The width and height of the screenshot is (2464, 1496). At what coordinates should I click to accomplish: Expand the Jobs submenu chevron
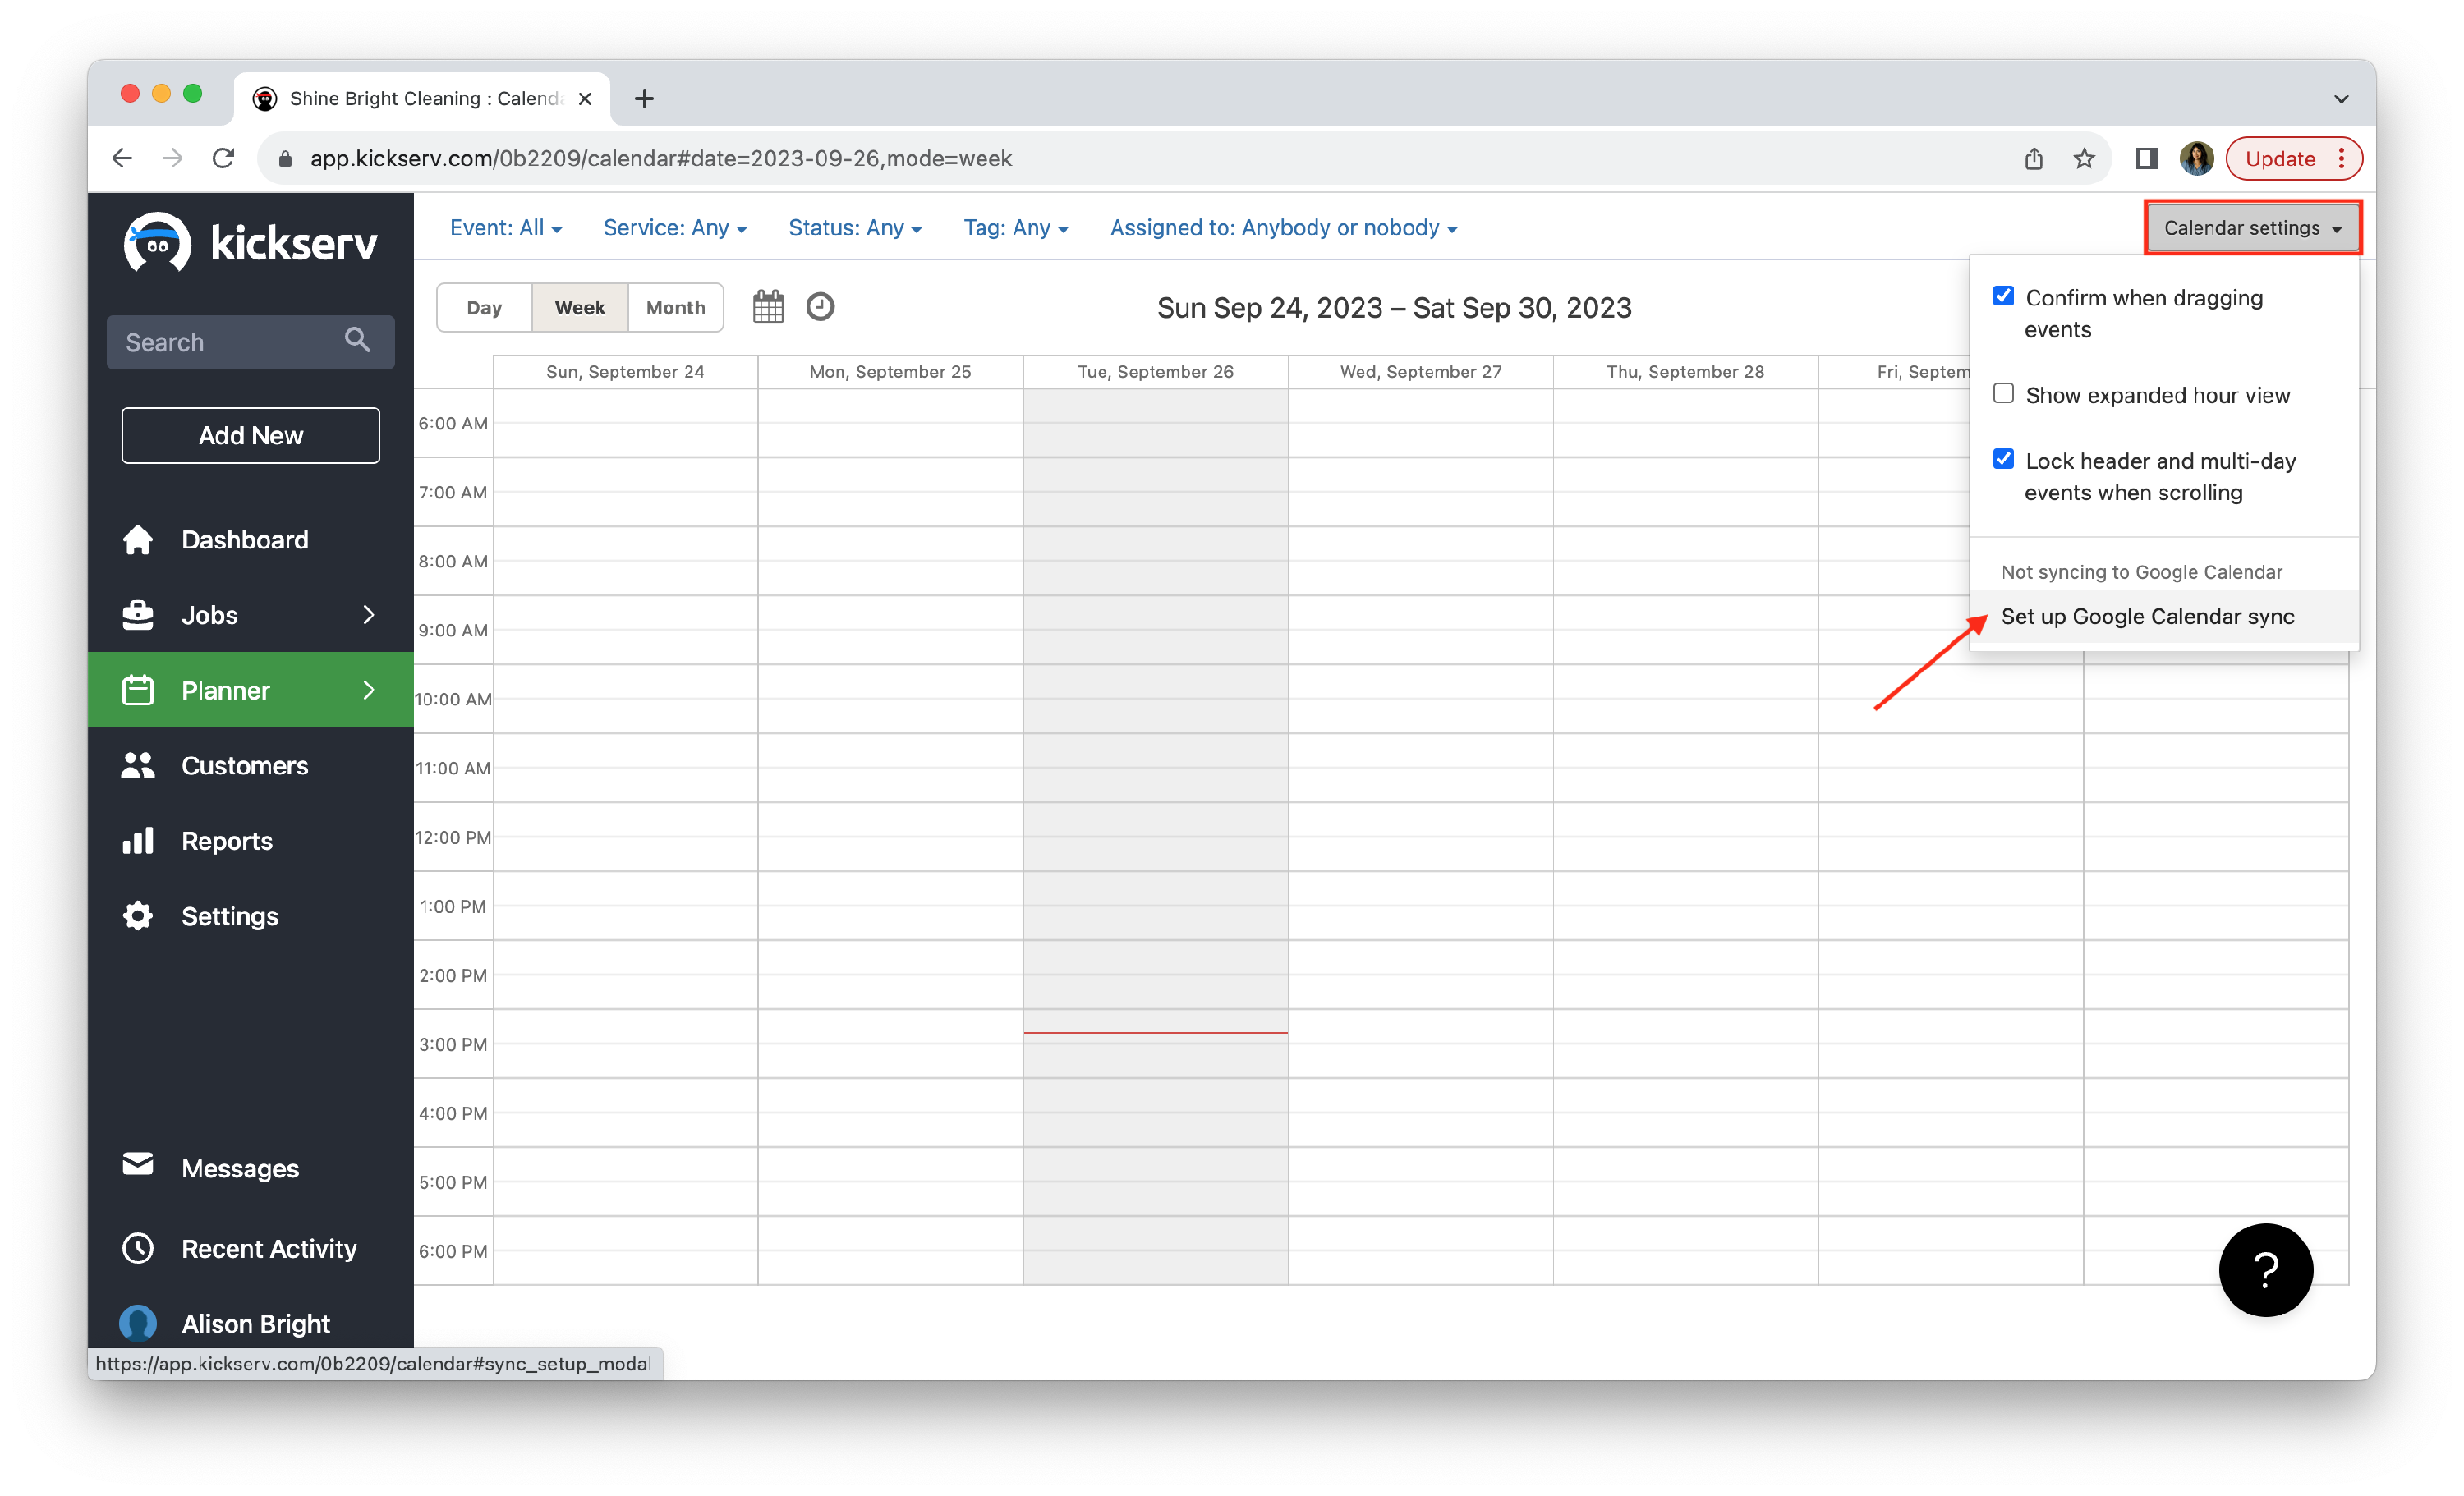click(369, 615)
